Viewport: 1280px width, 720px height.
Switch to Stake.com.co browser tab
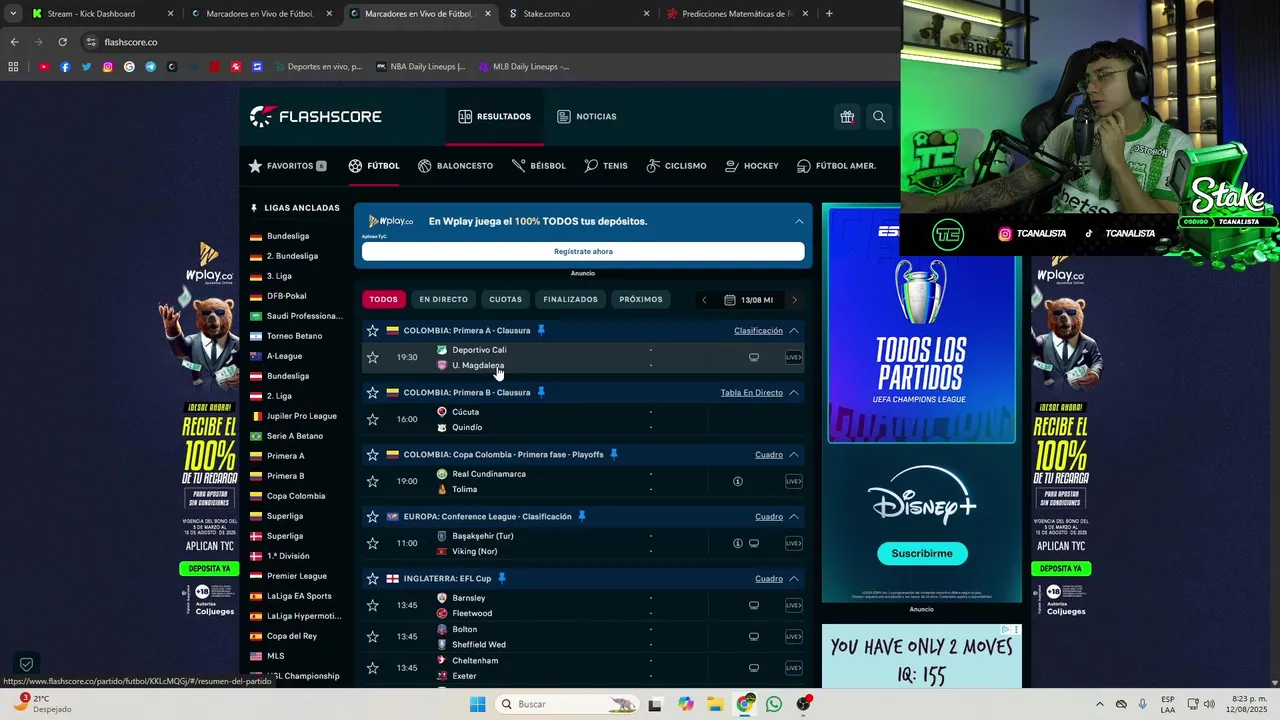tap(576, 14)
